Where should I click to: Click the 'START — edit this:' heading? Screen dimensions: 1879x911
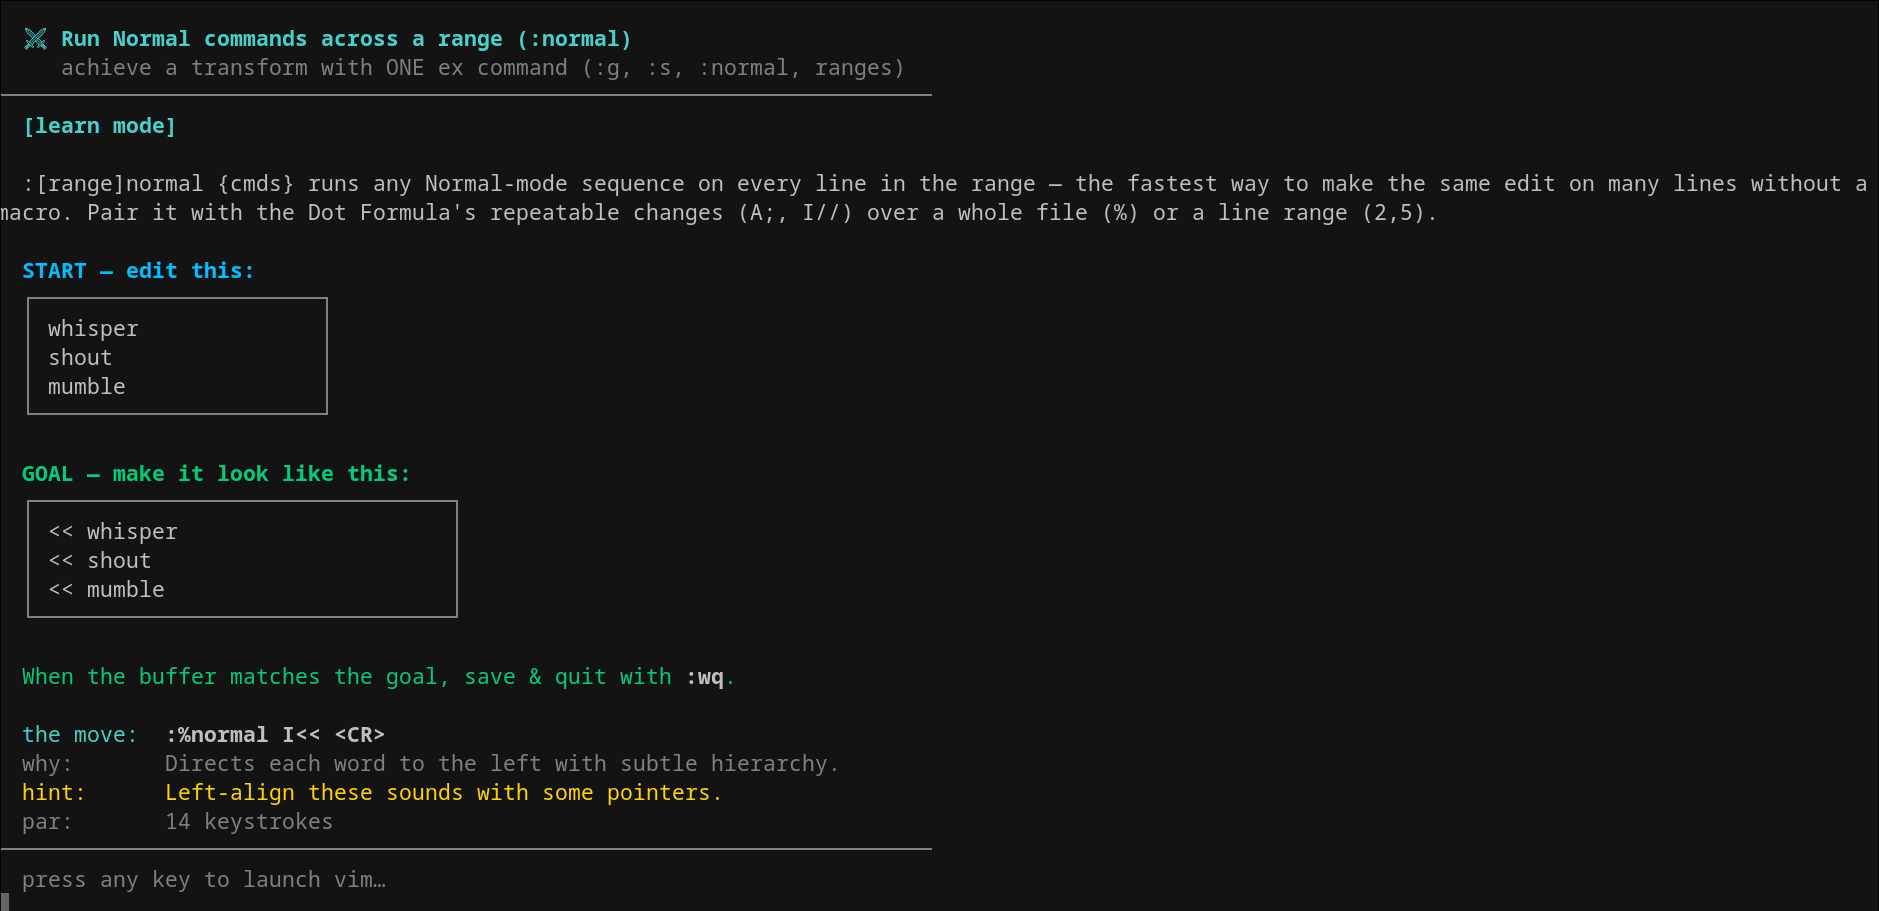point(138,271)
